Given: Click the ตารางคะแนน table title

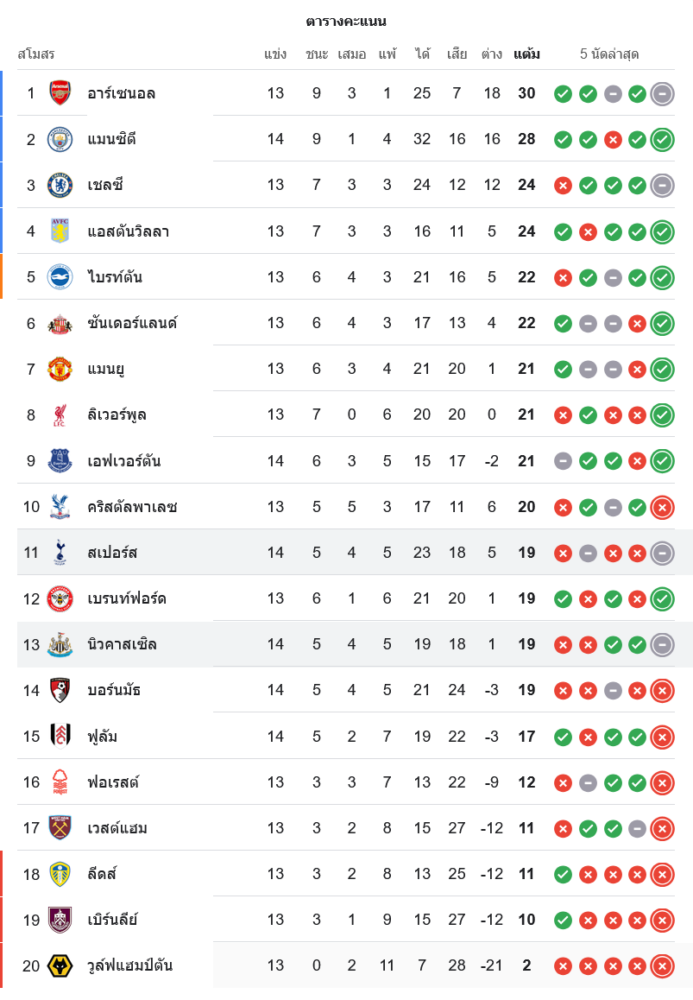Looking at the screenshot, I should [346, 21].
